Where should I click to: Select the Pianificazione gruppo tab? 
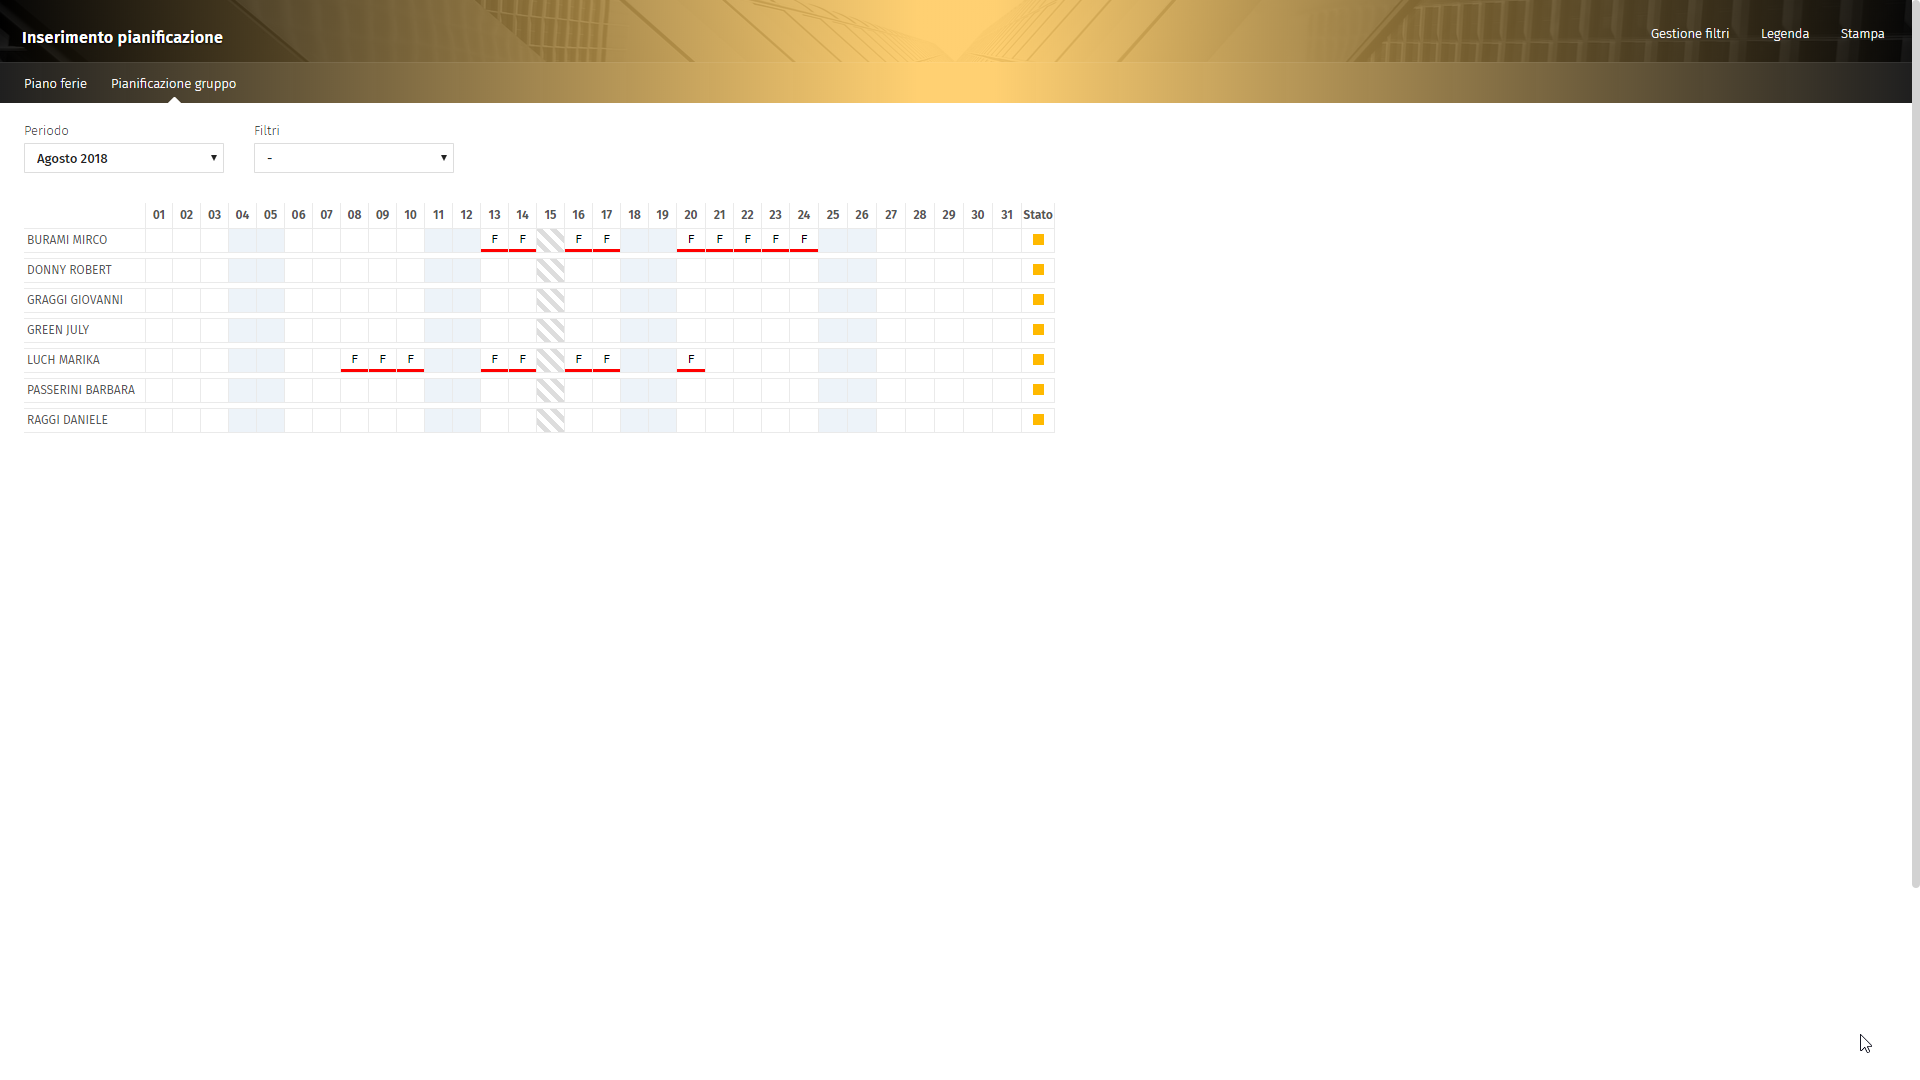[173, 84]
